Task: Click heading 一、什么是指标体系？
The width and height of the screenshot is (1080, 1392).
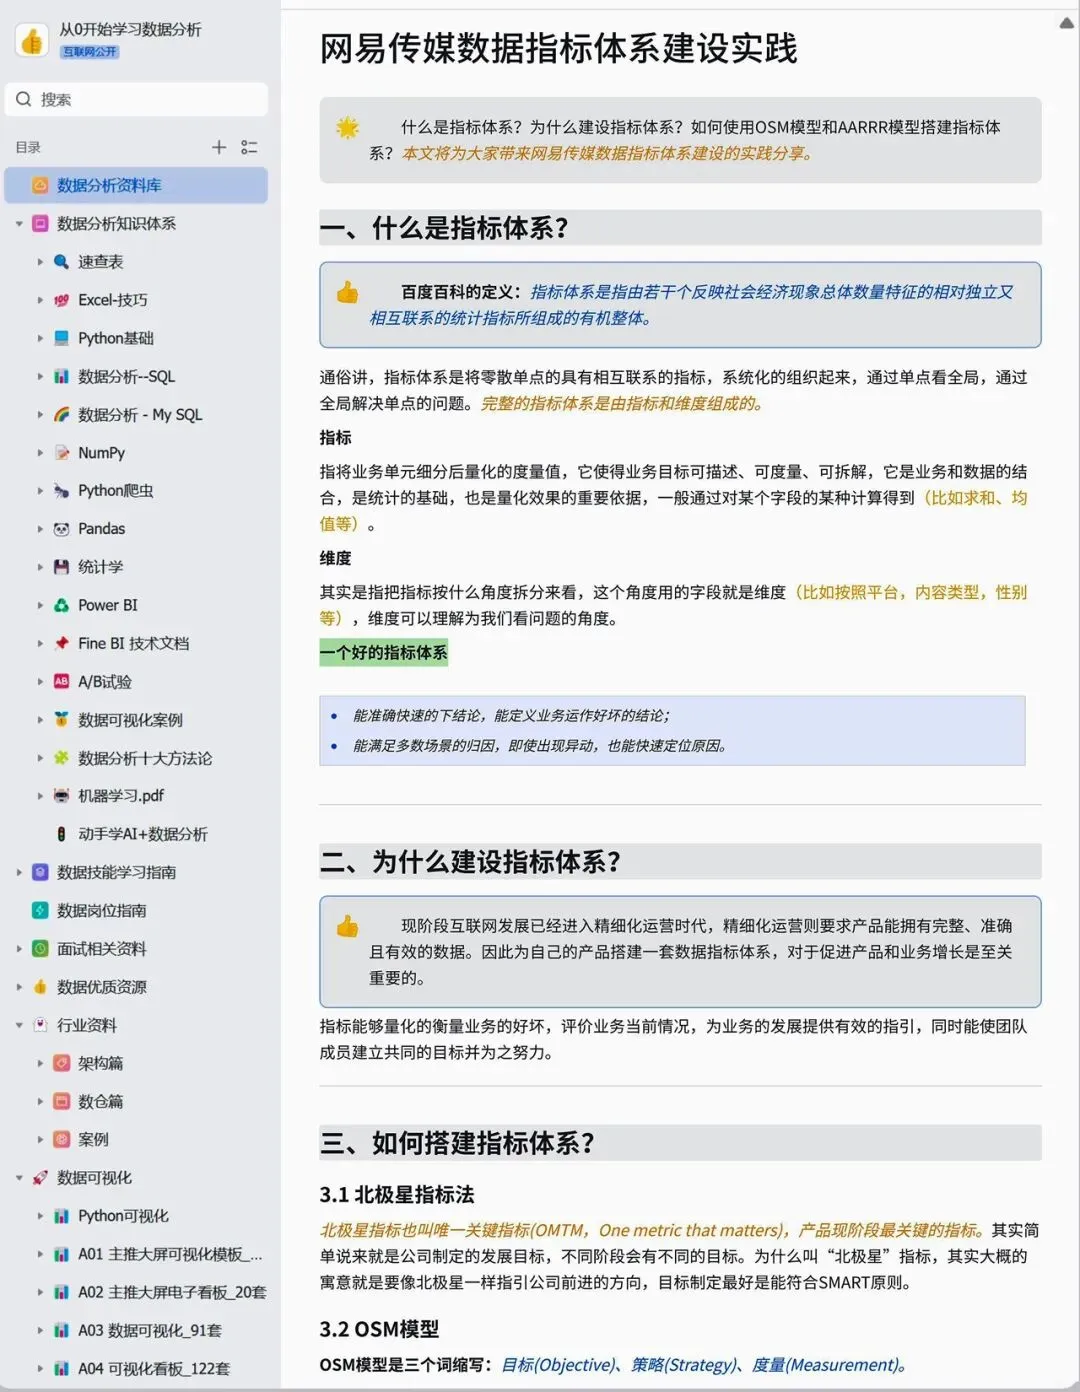Action: [x=444, y=228]
